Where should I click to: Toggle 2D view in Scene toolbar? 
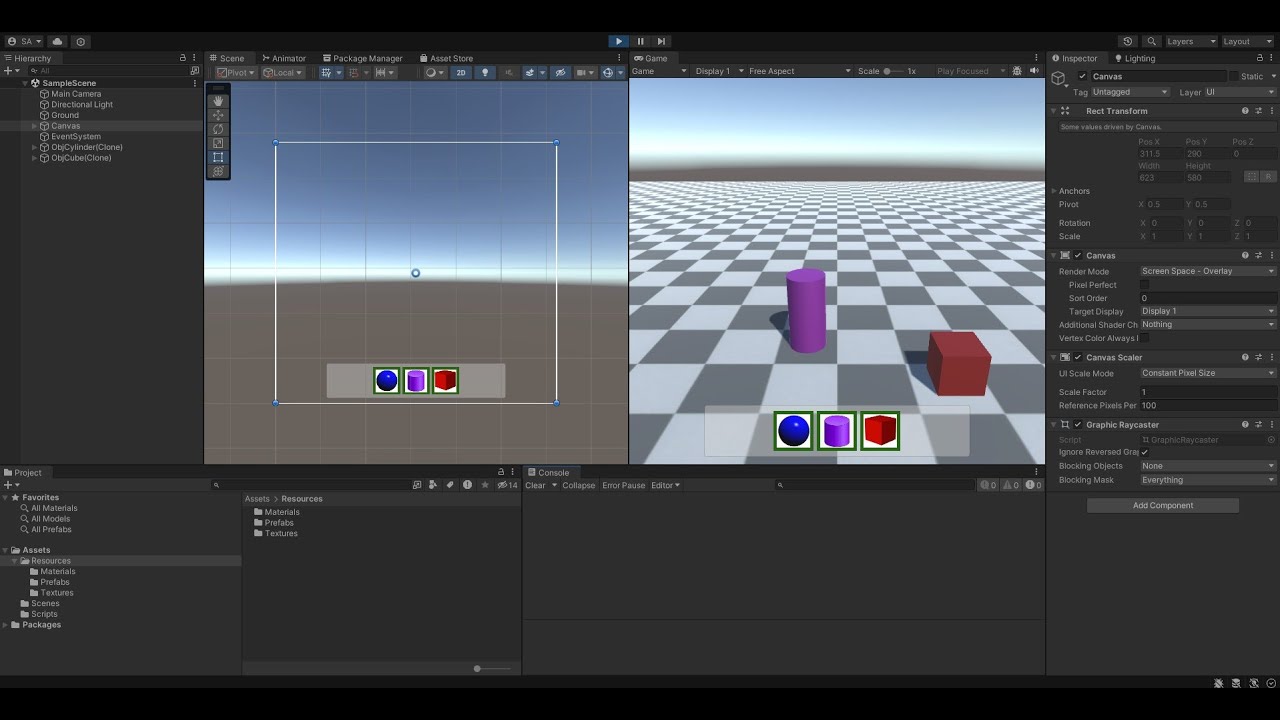coord(461,72)
